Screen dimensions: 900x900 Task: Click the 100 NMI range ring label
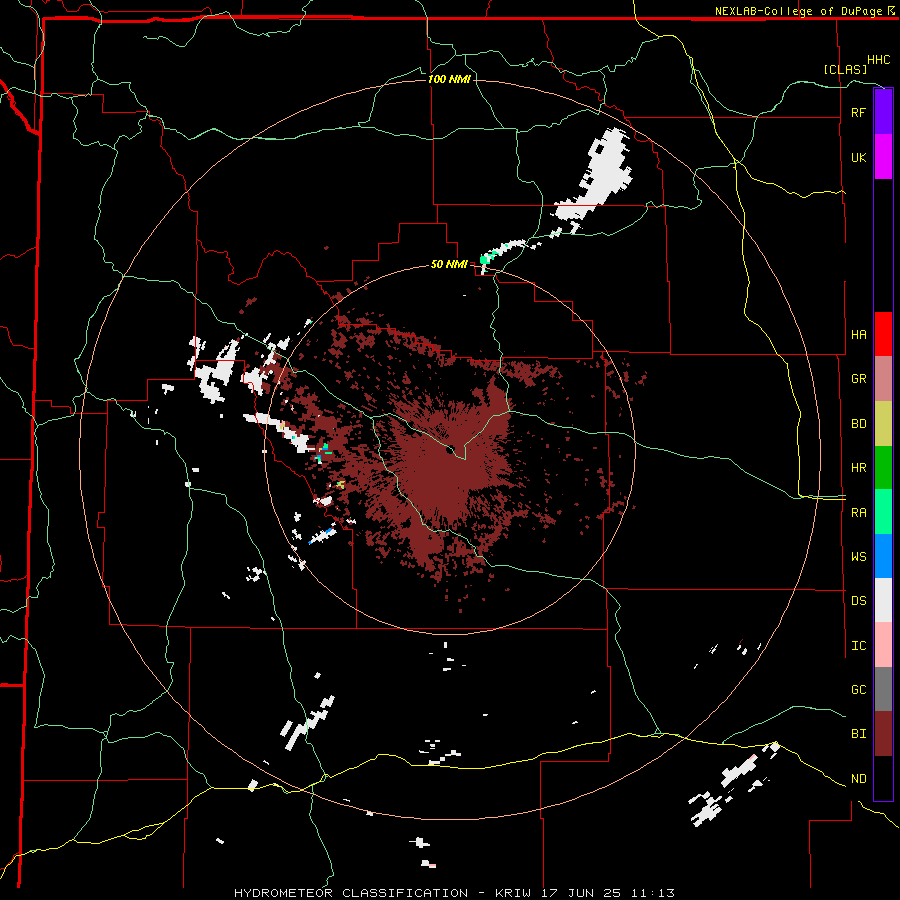[449, 79]
